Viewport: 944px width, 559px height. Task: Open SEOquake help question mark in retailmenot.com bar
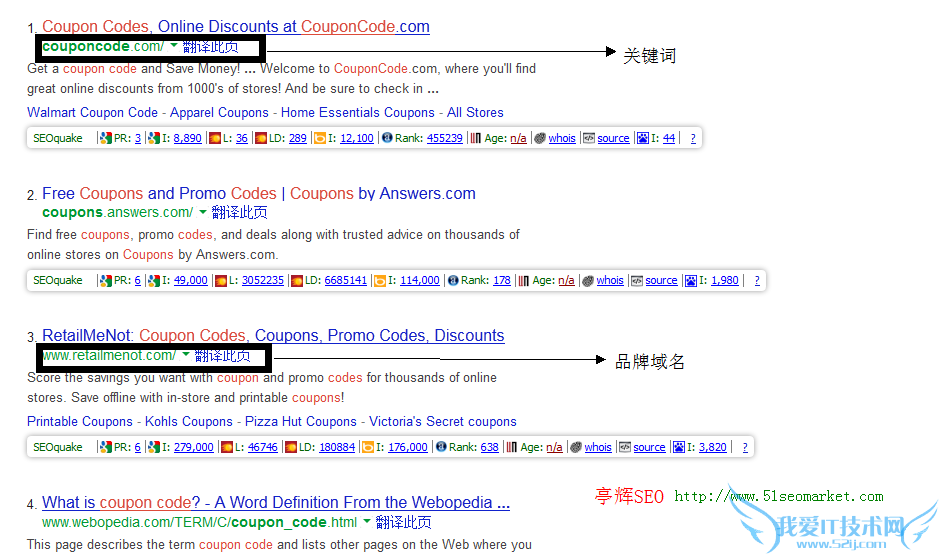click(x=745, y=447)
